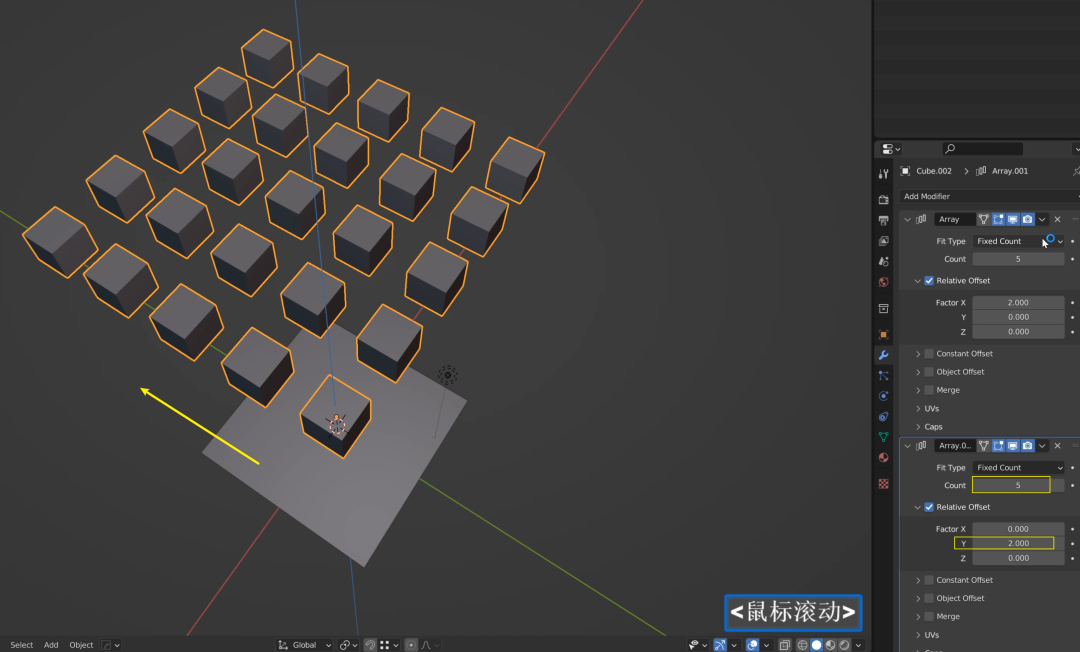Select wireframe viewport shading
The image size is (1080, 652).
click(x=802, y=645)
